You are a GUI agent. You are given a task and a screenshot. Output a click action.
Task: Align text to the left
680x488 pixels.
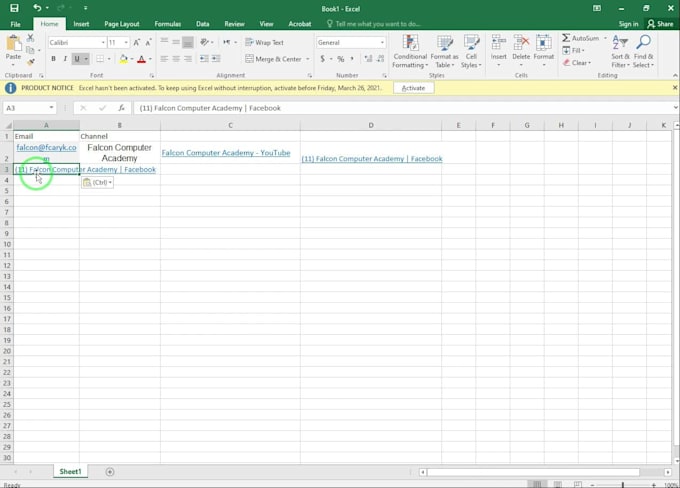[x=164, y=59]
